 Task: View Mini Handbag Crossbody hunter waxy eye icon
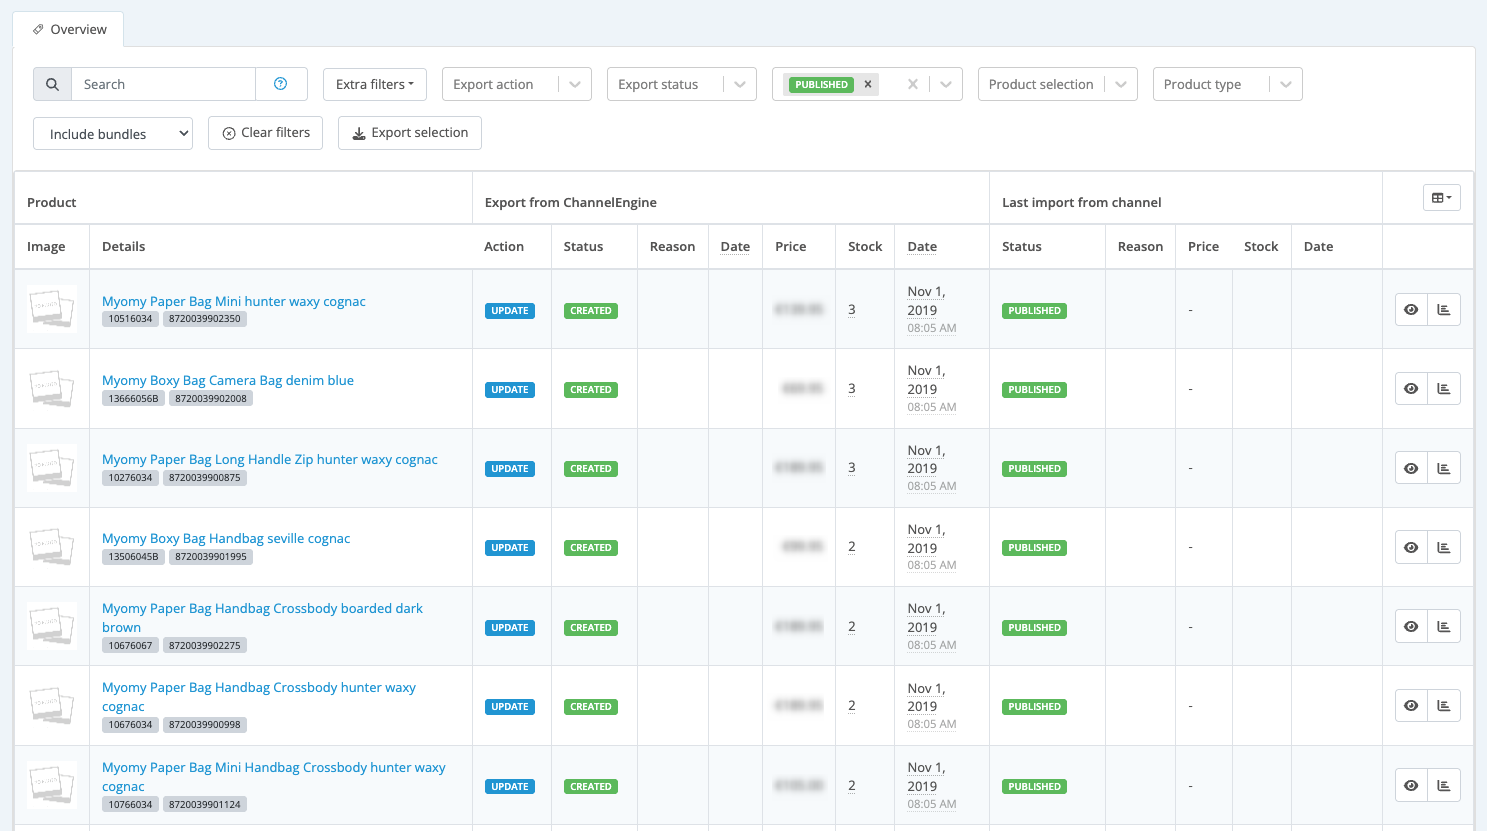pyautogui.click(x=1411, y=785)
